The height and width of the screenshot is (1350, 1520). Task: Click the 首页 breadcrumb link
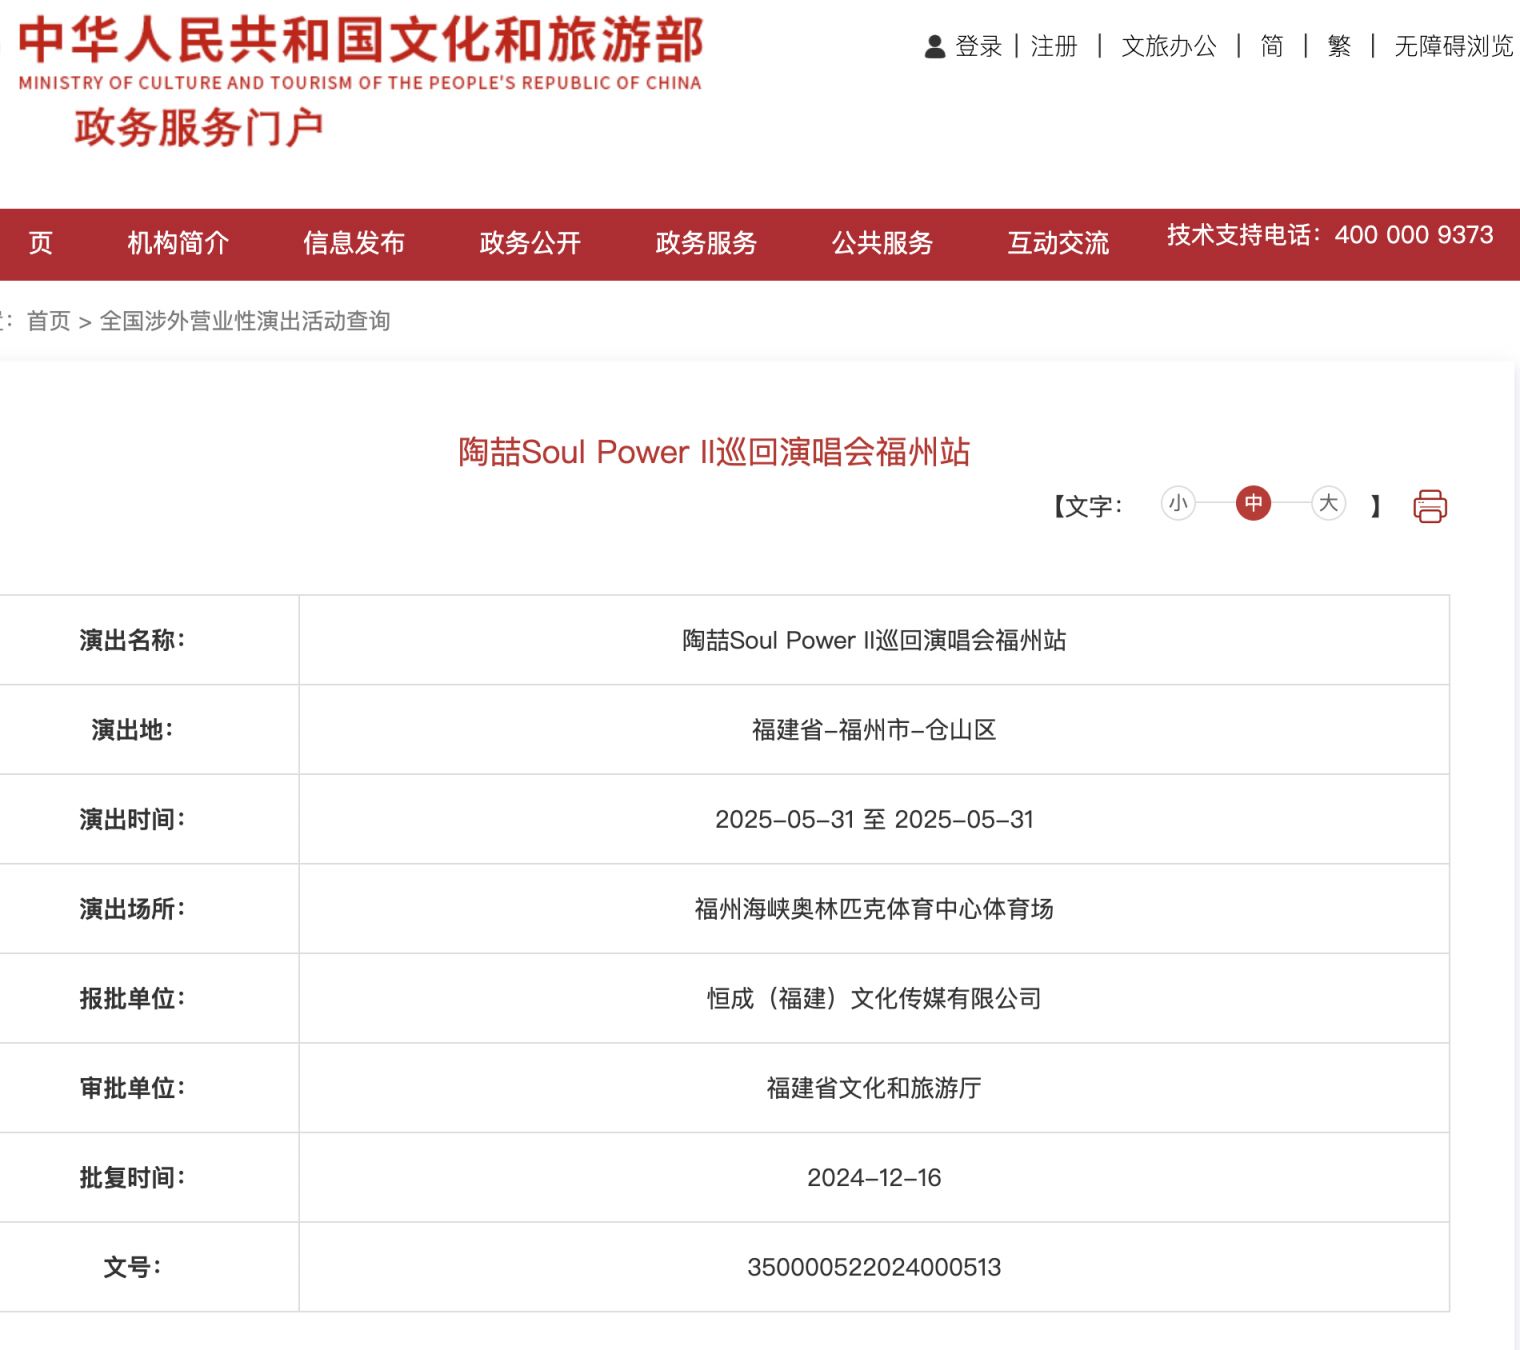49,321
